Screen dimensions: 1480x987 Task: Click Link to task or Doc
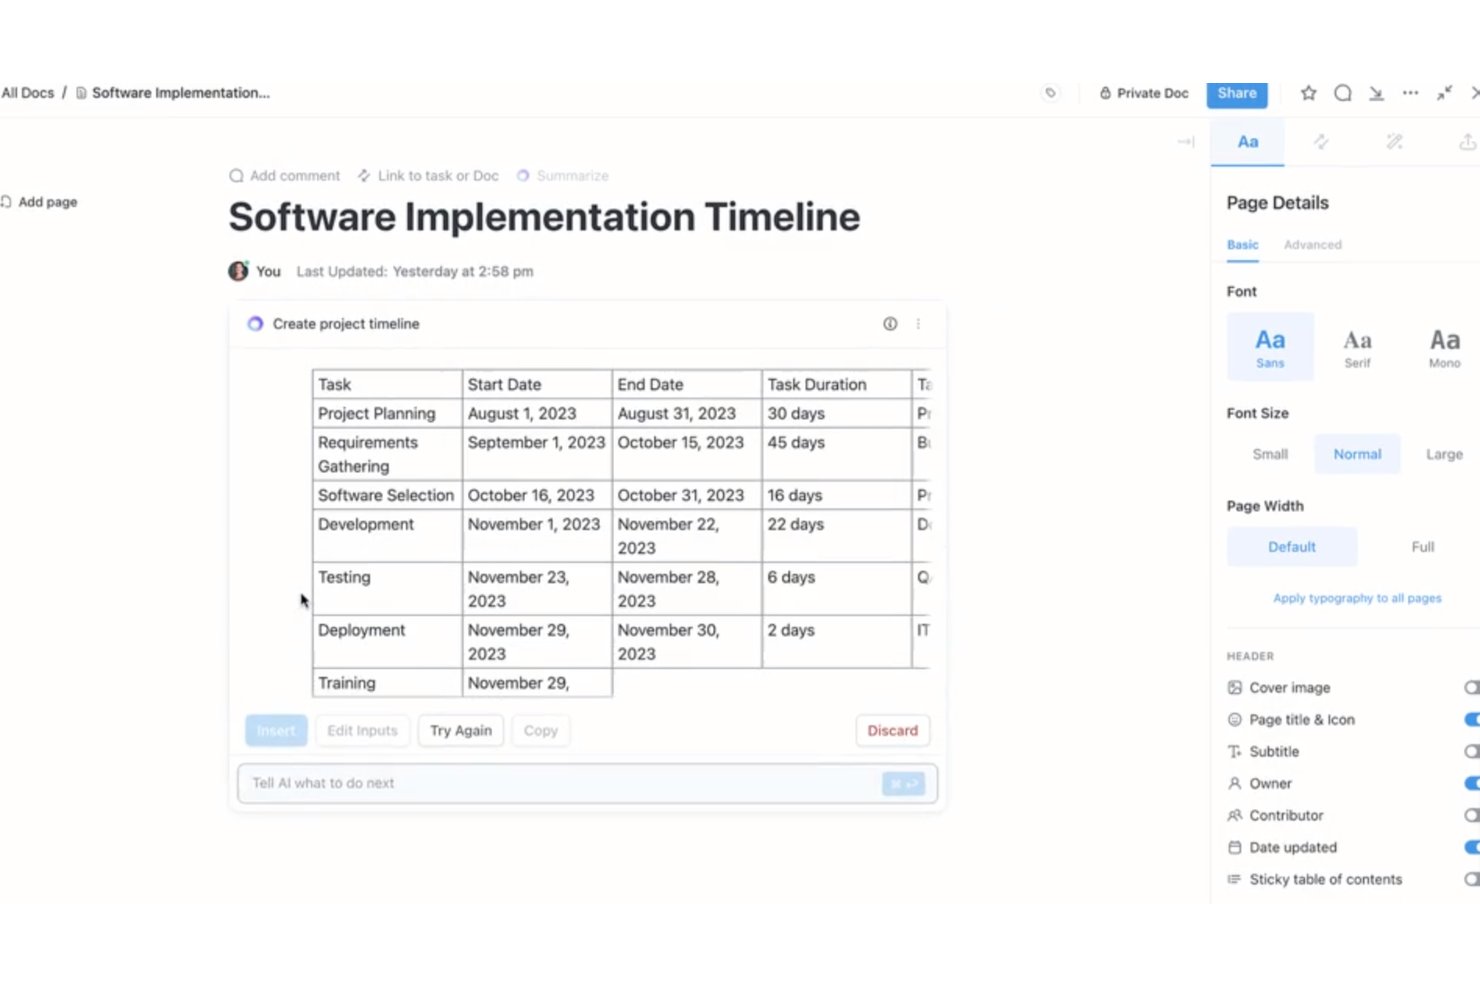(428, 176)
